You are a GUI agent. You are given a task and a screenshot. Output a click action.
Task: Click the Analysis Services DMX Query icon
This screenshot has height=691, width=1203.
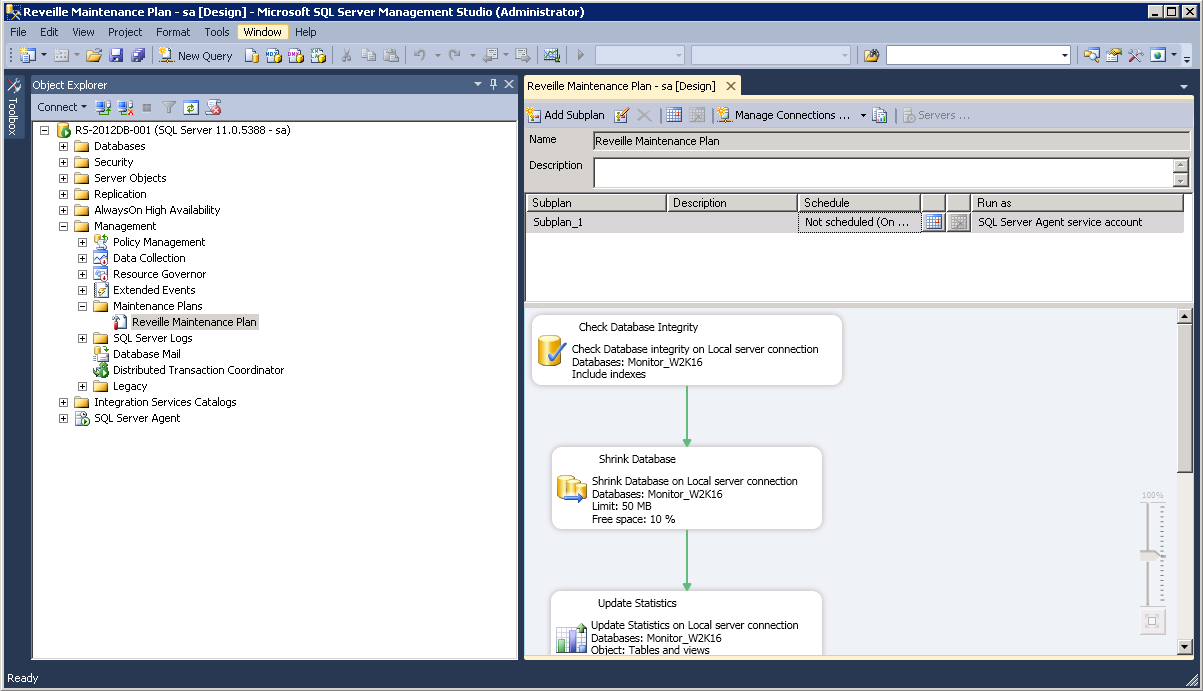[x=296, y=56]
